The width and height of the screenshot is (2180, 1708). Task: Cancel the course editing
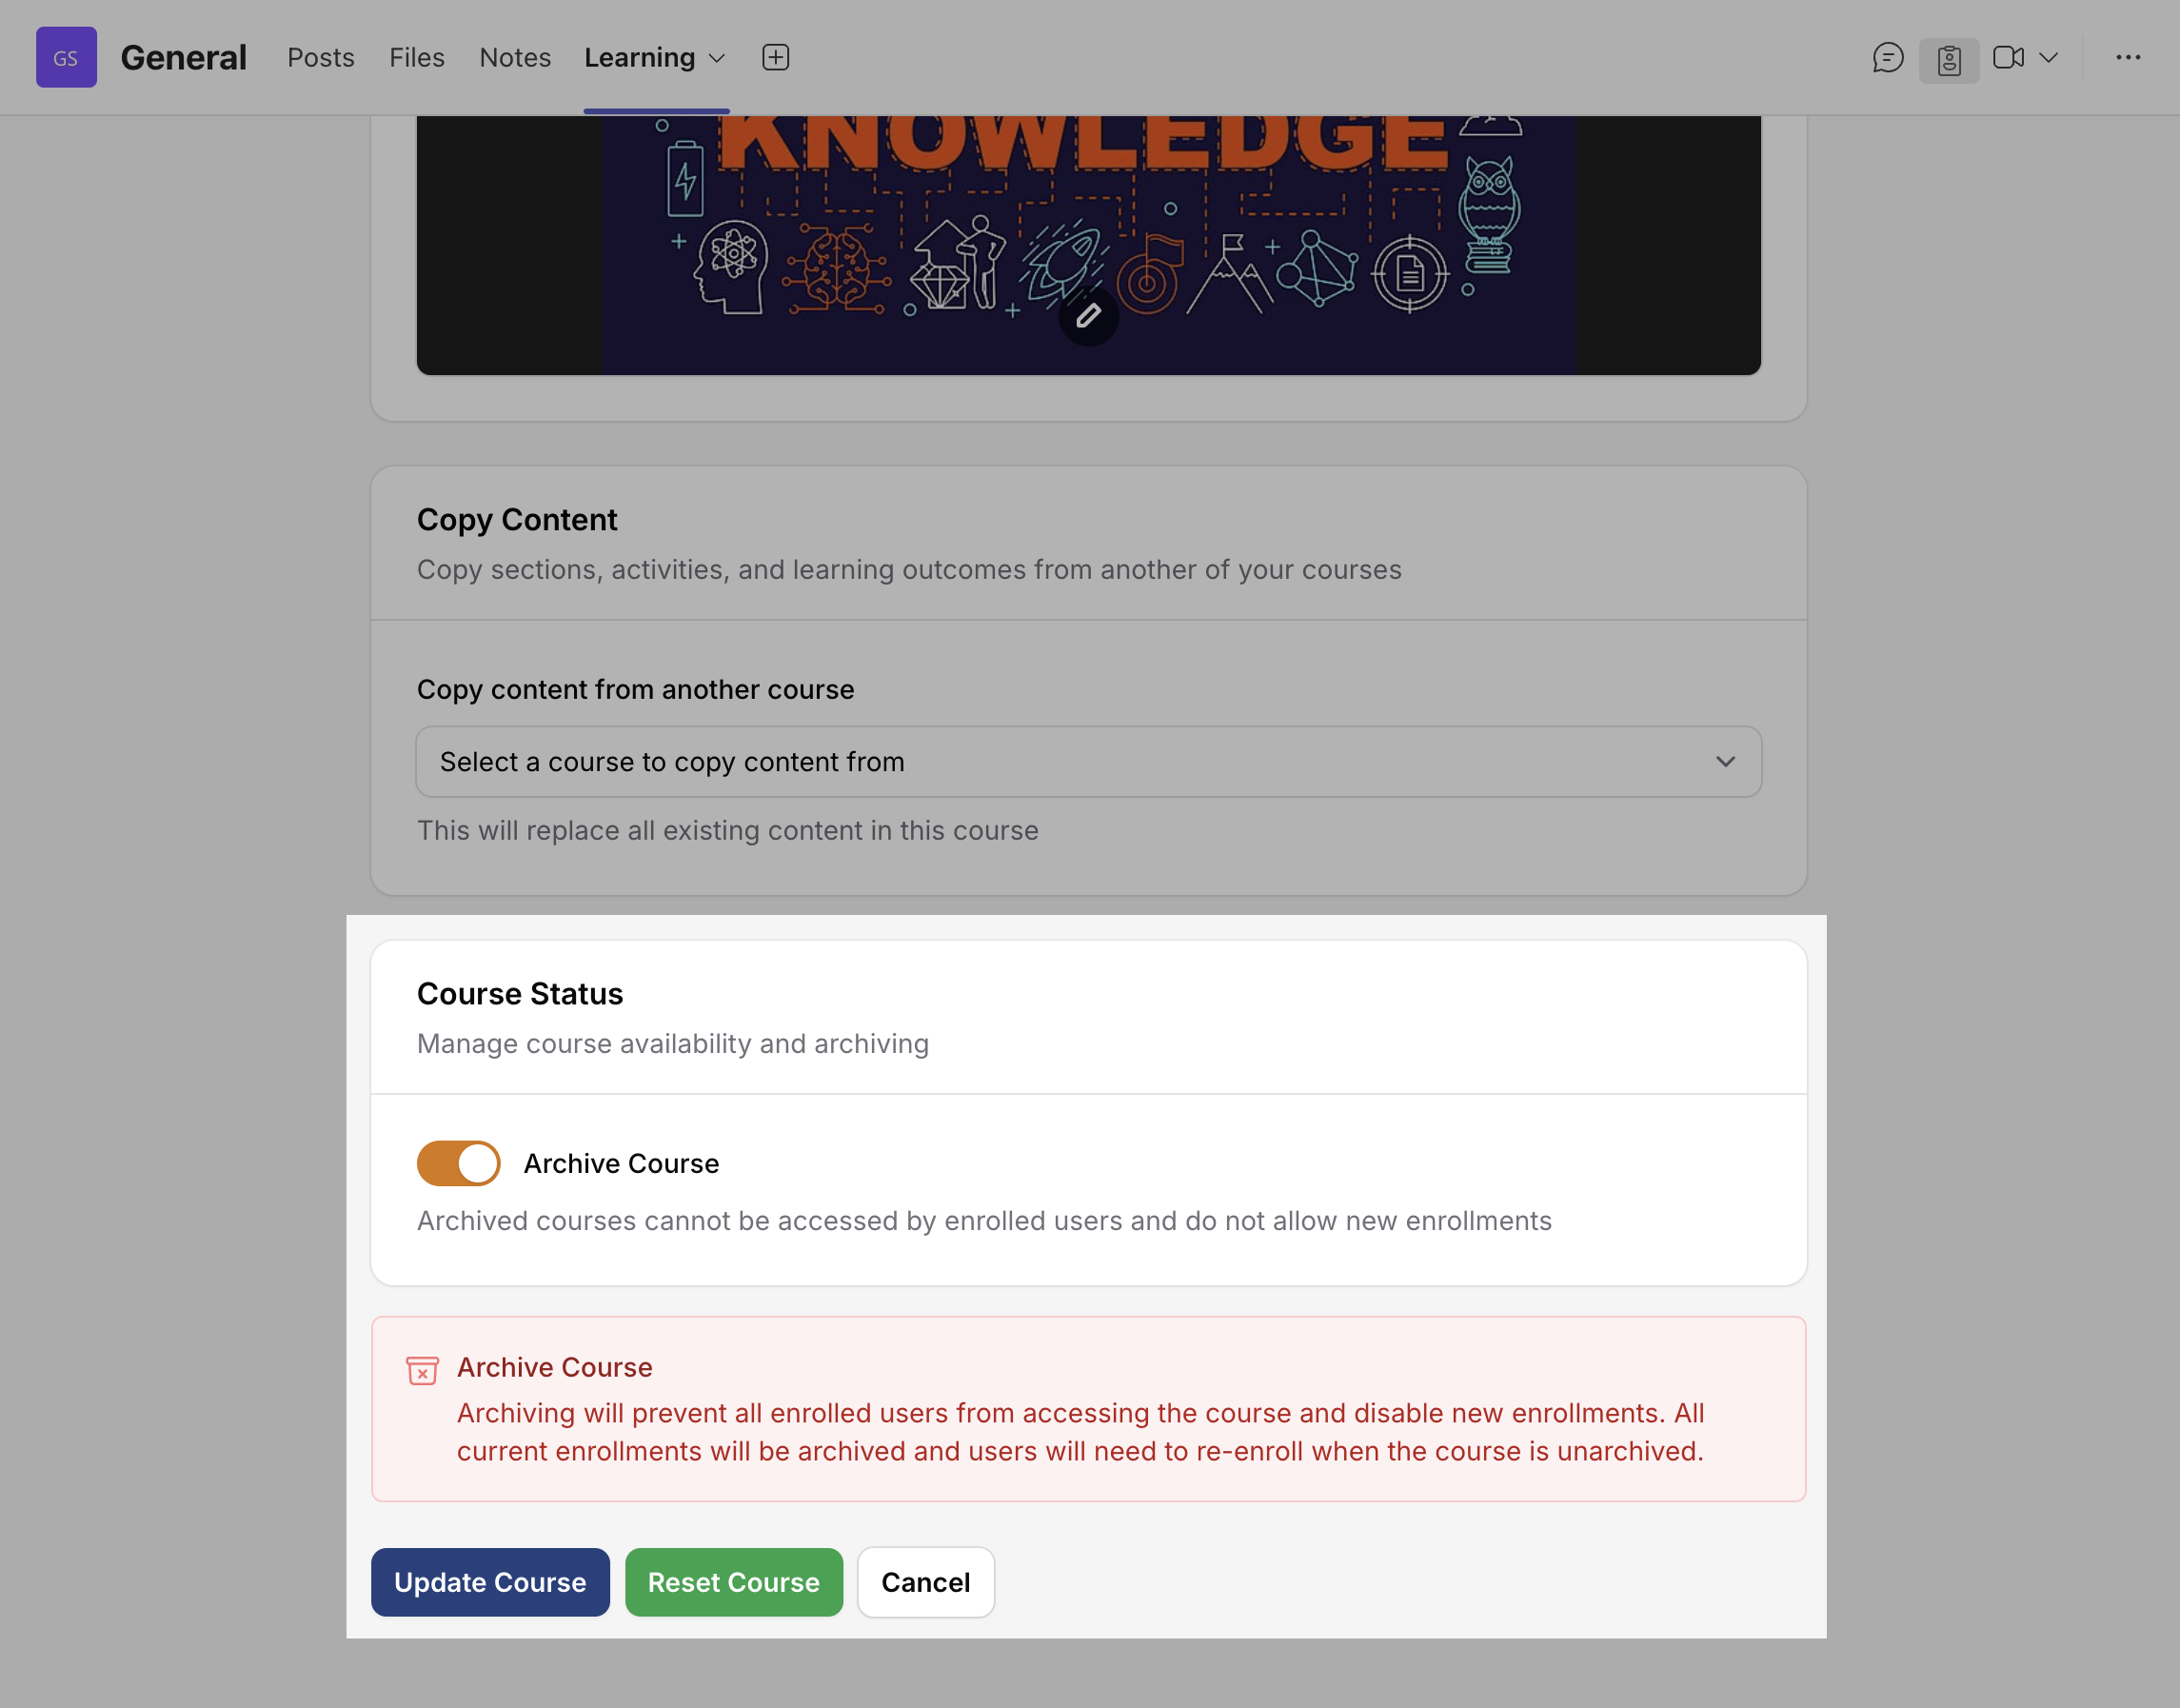(925, 1582)
